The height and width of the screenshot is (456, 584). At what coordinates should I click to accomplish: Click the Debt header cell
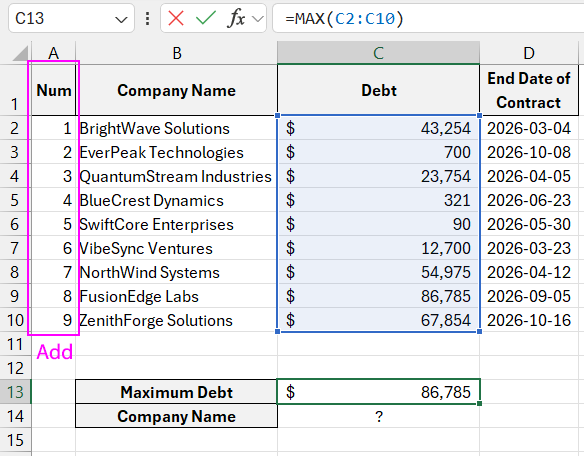[378, 90]
